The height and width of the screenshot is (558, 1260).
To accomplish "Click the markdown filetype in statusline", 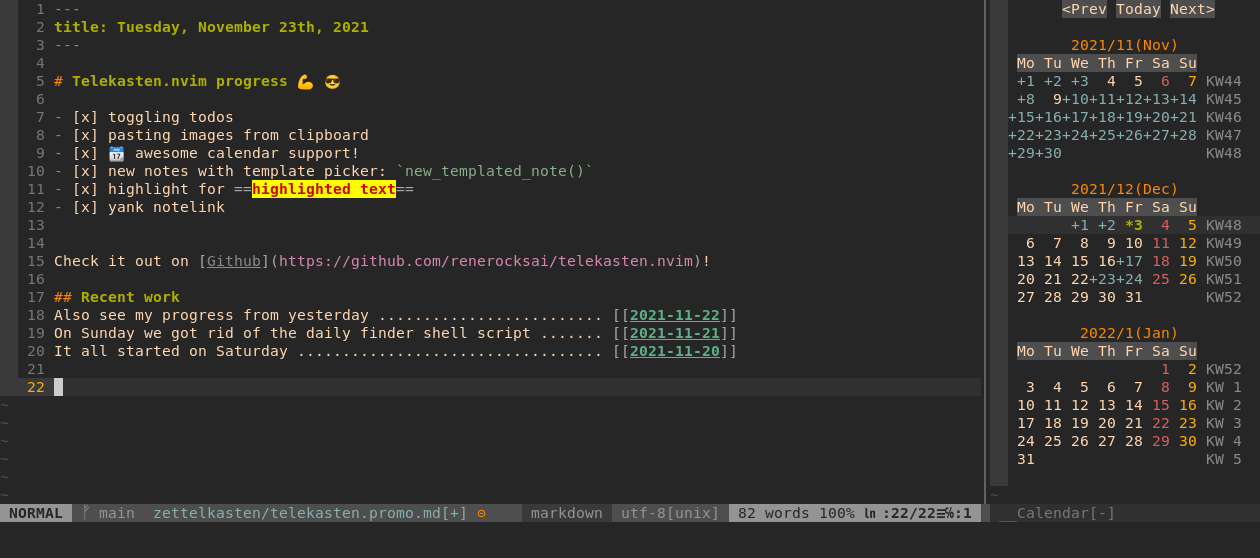I will [566, 513].
